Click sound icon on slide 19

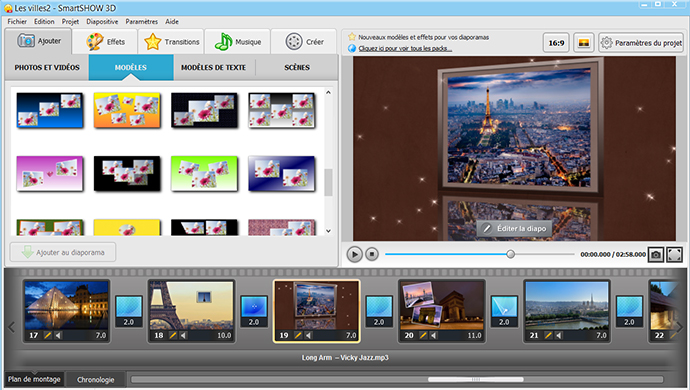[308, 335]
